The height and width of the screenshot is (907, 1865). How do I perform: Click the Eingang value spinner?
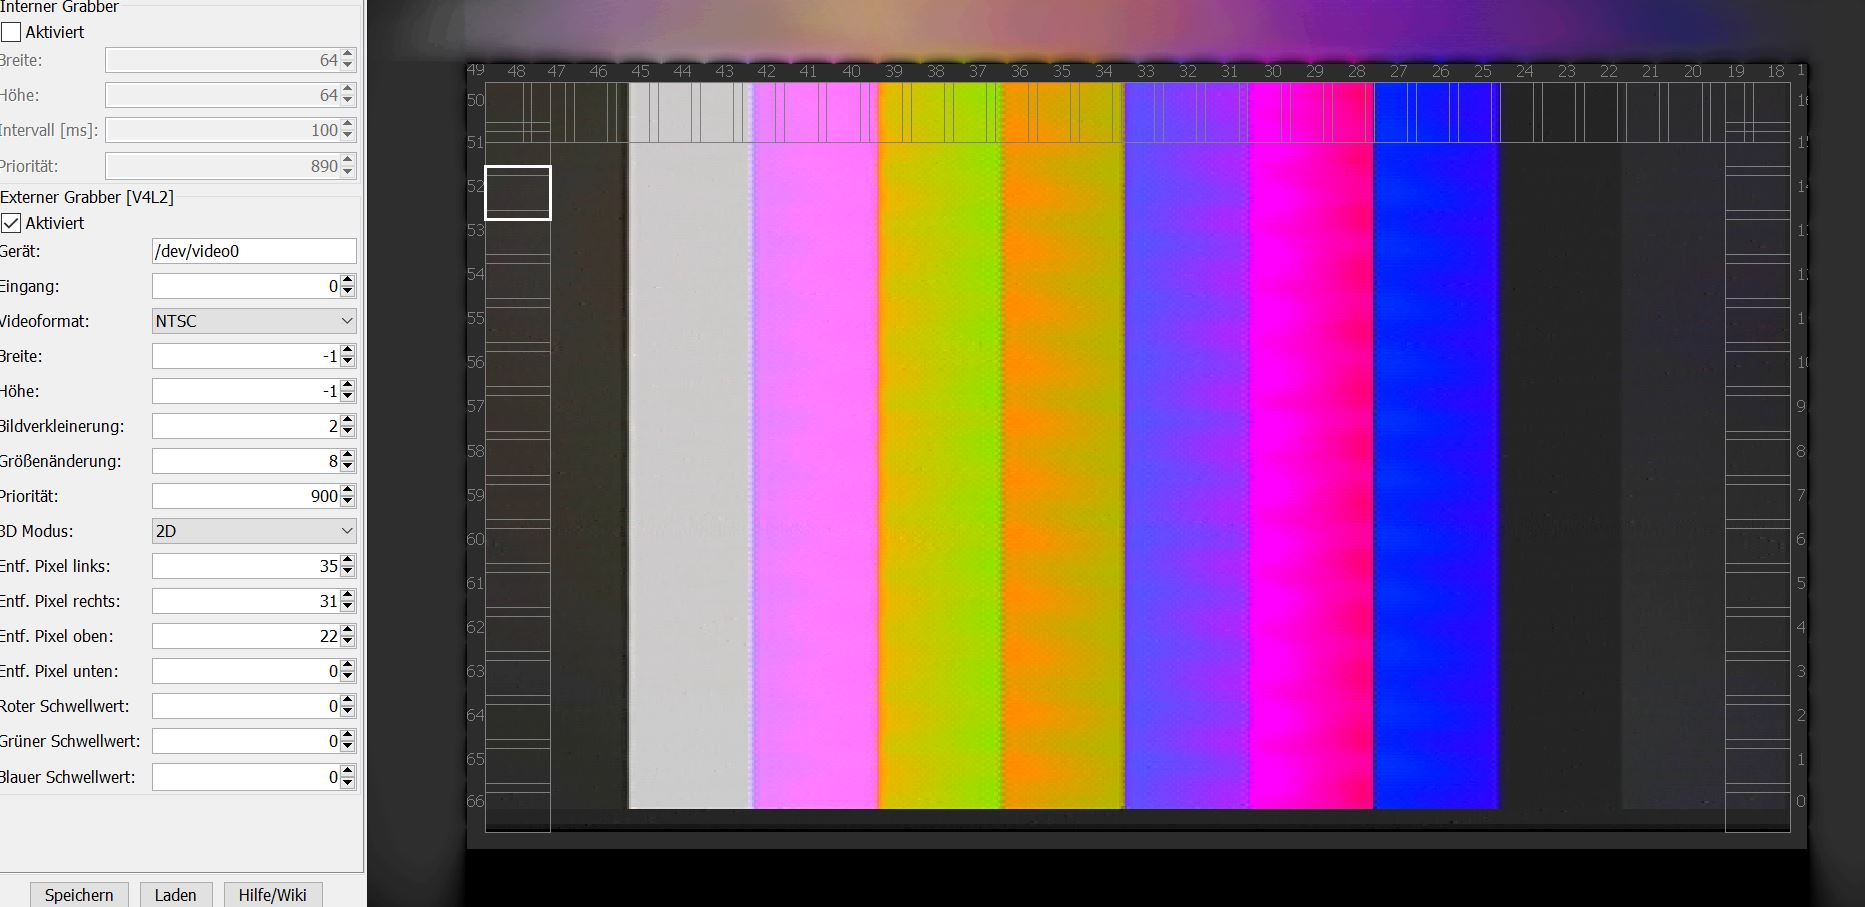coord(246,286)
